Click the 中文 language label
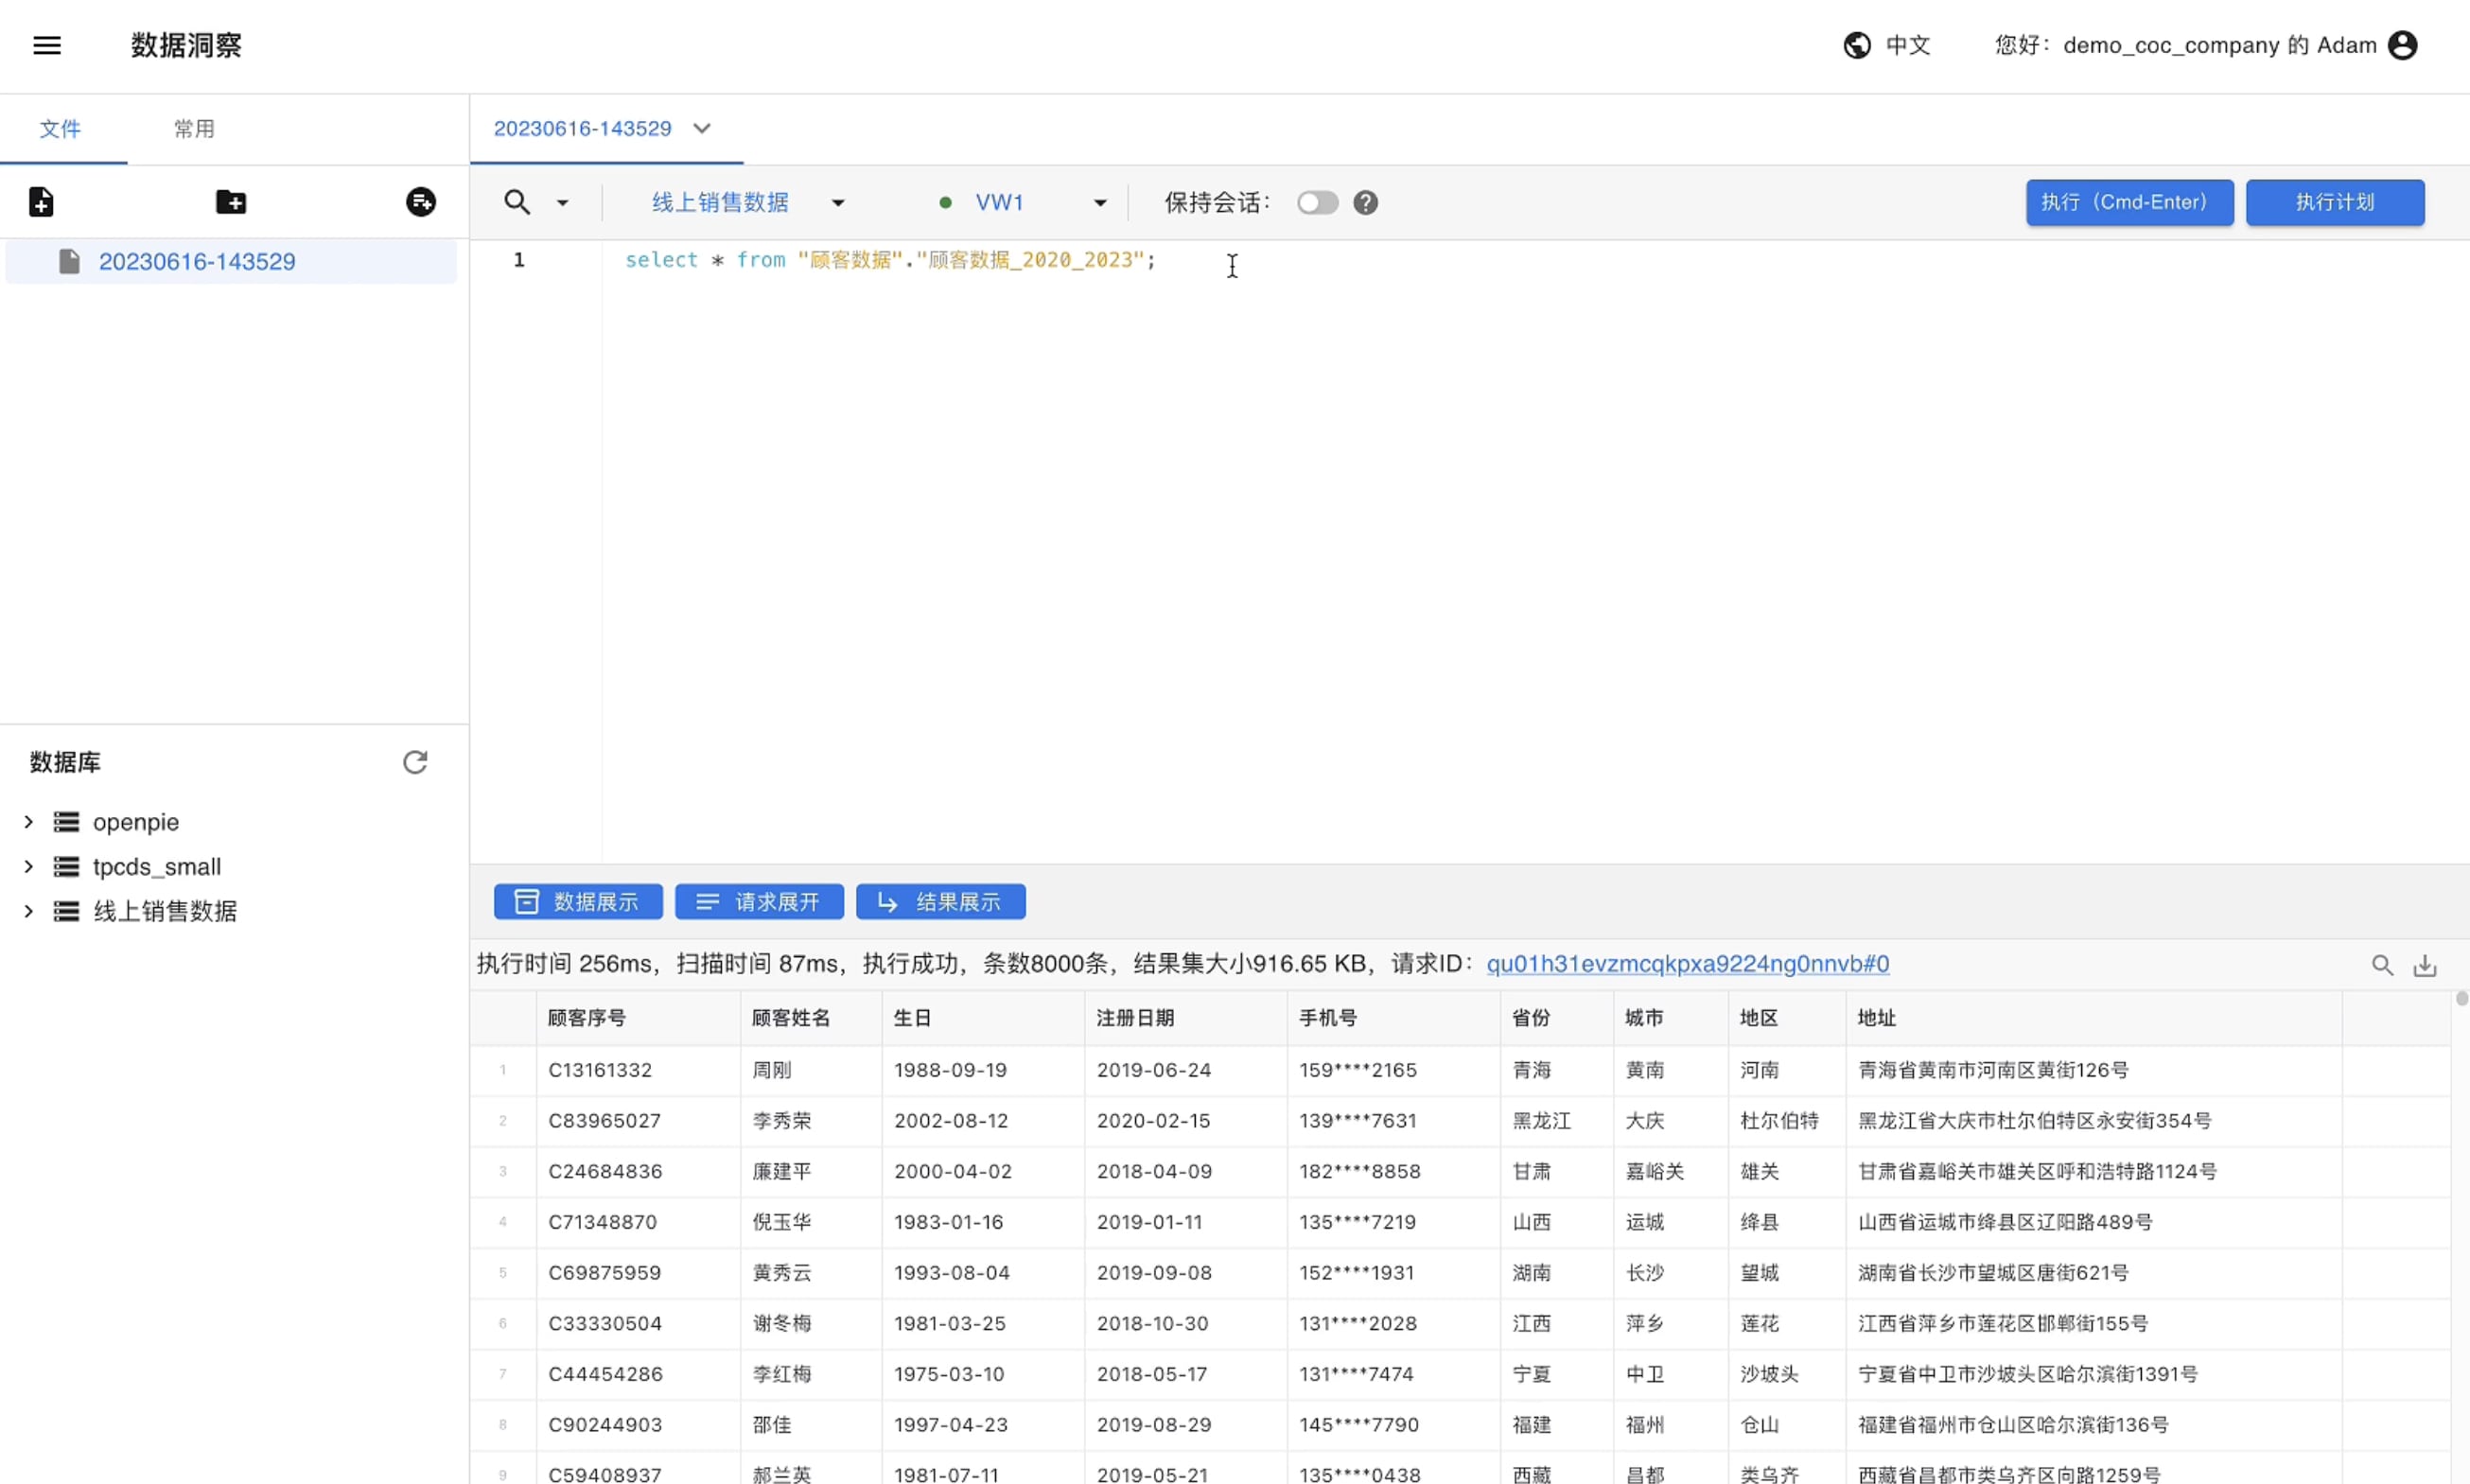The image size is (2470, 1484). (1908, 45)
